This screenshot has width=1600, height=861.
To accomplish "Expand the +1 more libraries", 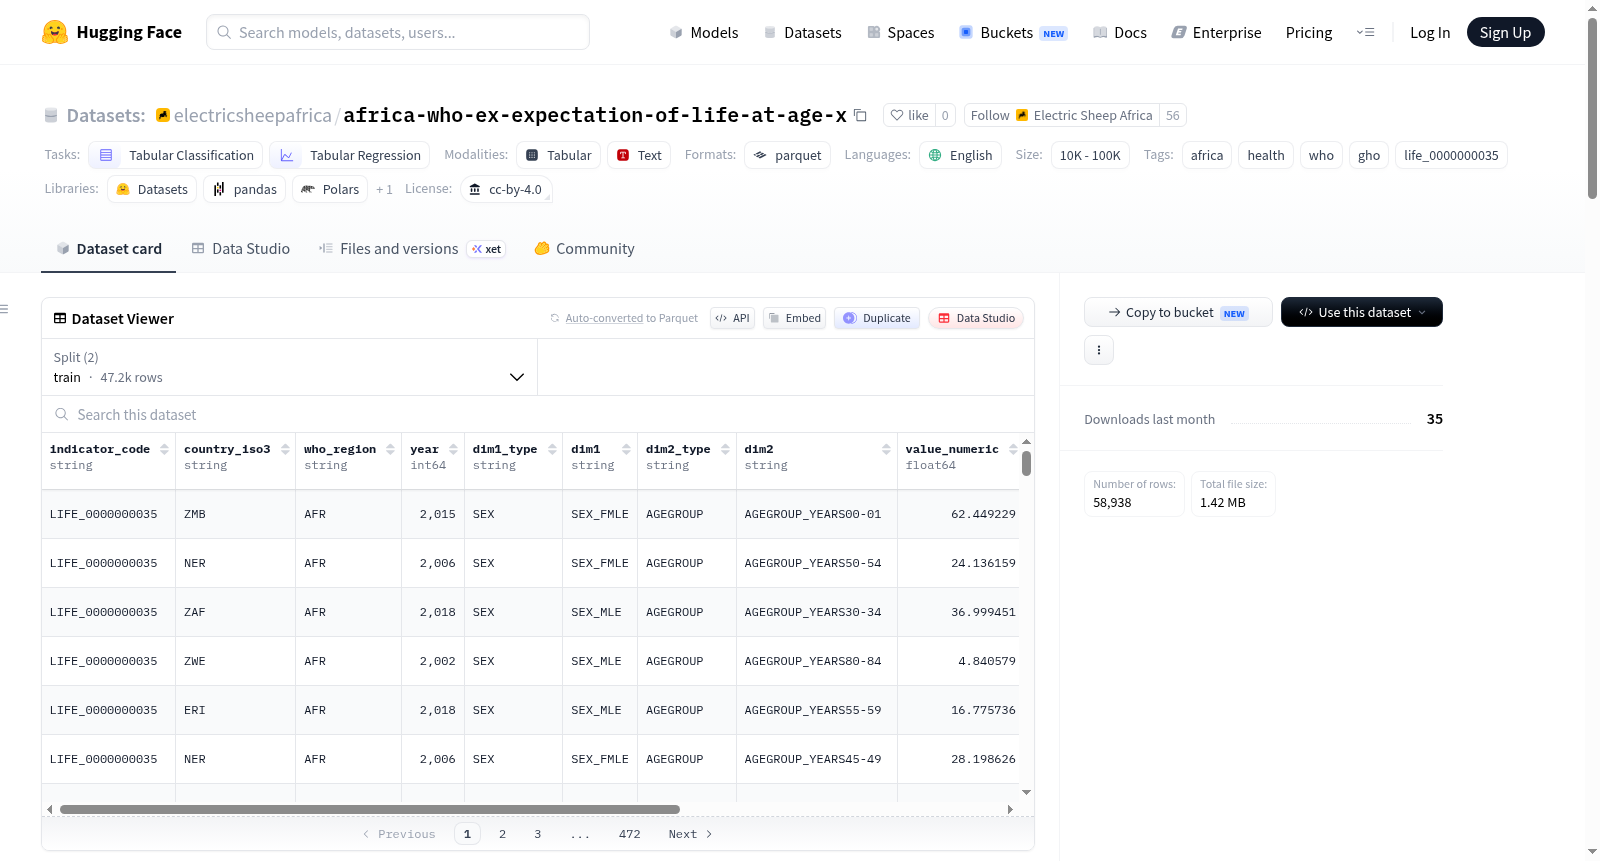I will [384, 189].
